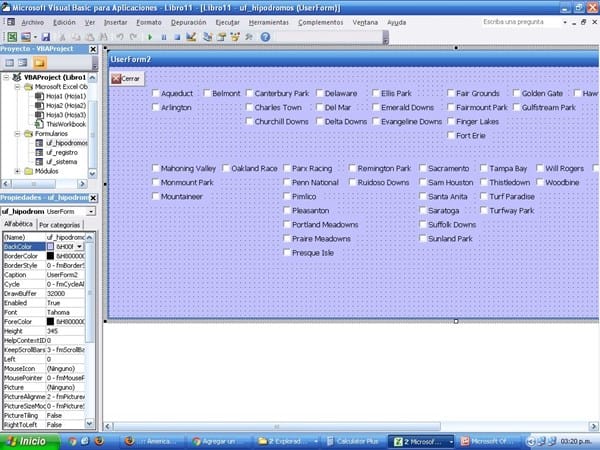Screen dimensions: 600x450
Task: Collapse the VBAProject (Libro1) tree node
Action: pos(6,77)
